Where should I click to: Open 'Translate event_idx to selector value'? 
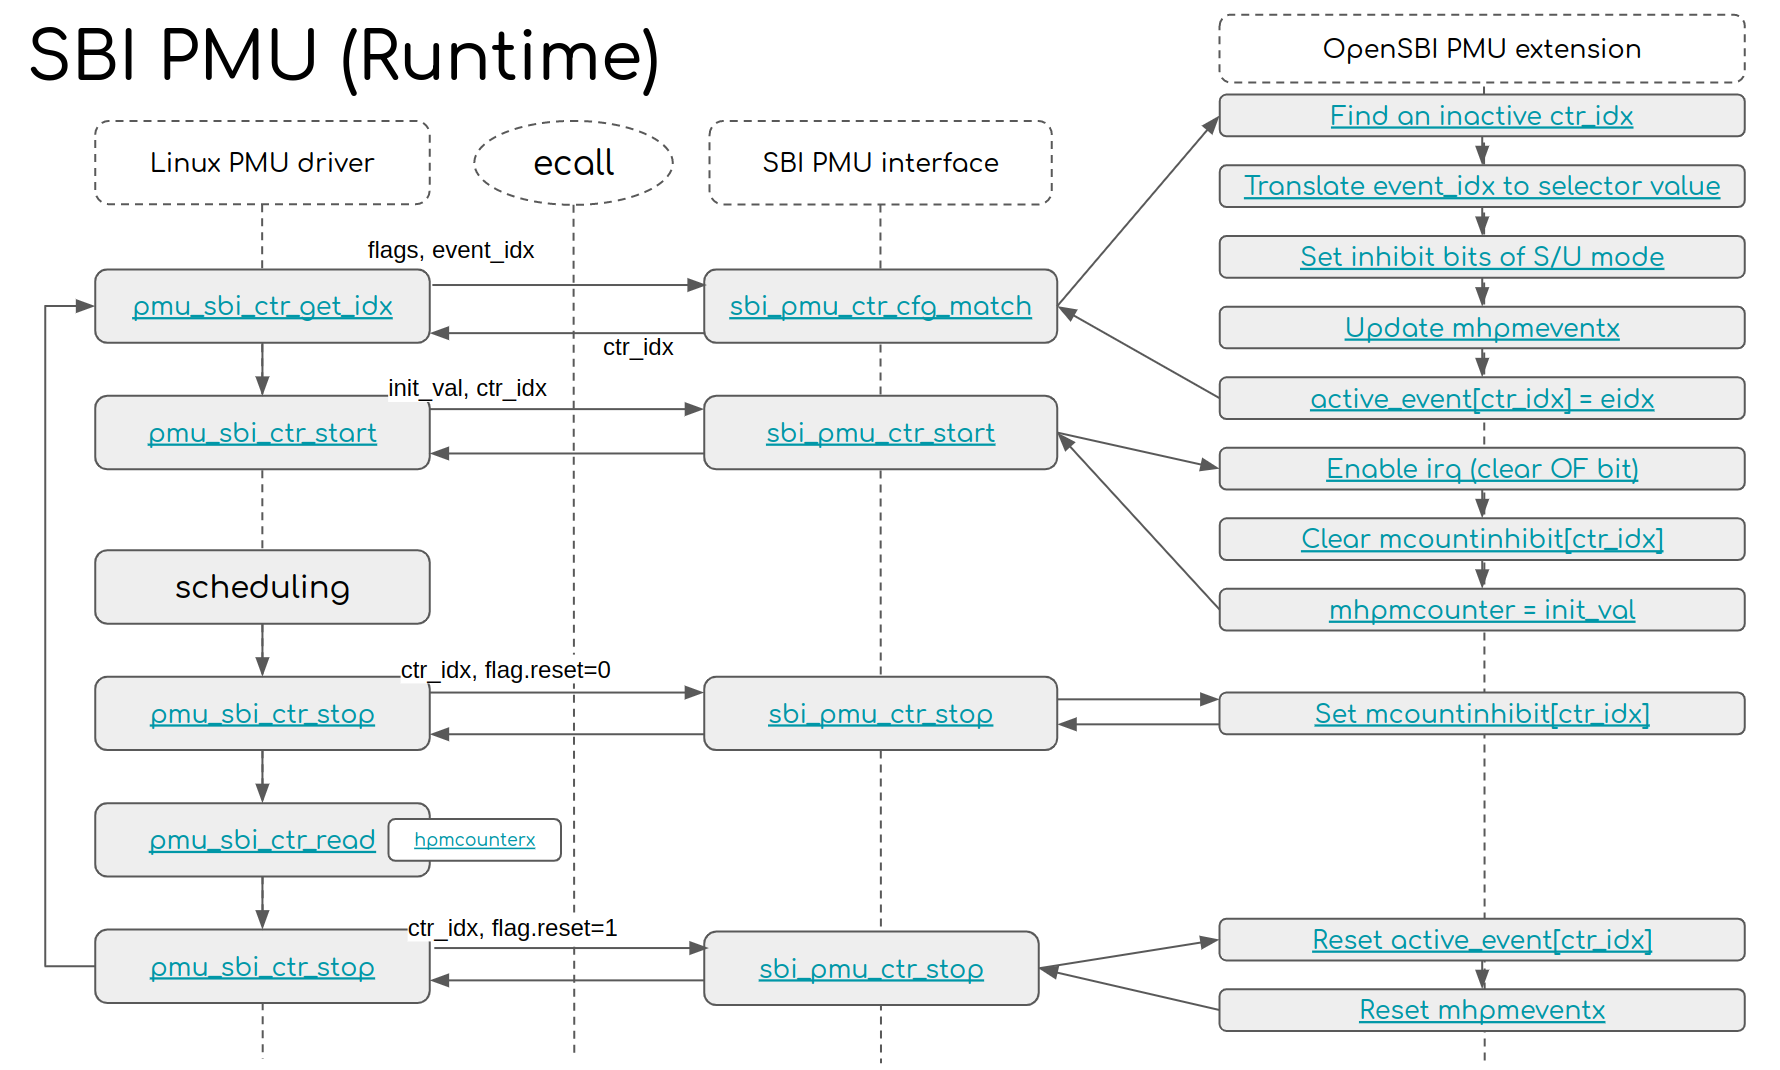[x=1481, y=186]
